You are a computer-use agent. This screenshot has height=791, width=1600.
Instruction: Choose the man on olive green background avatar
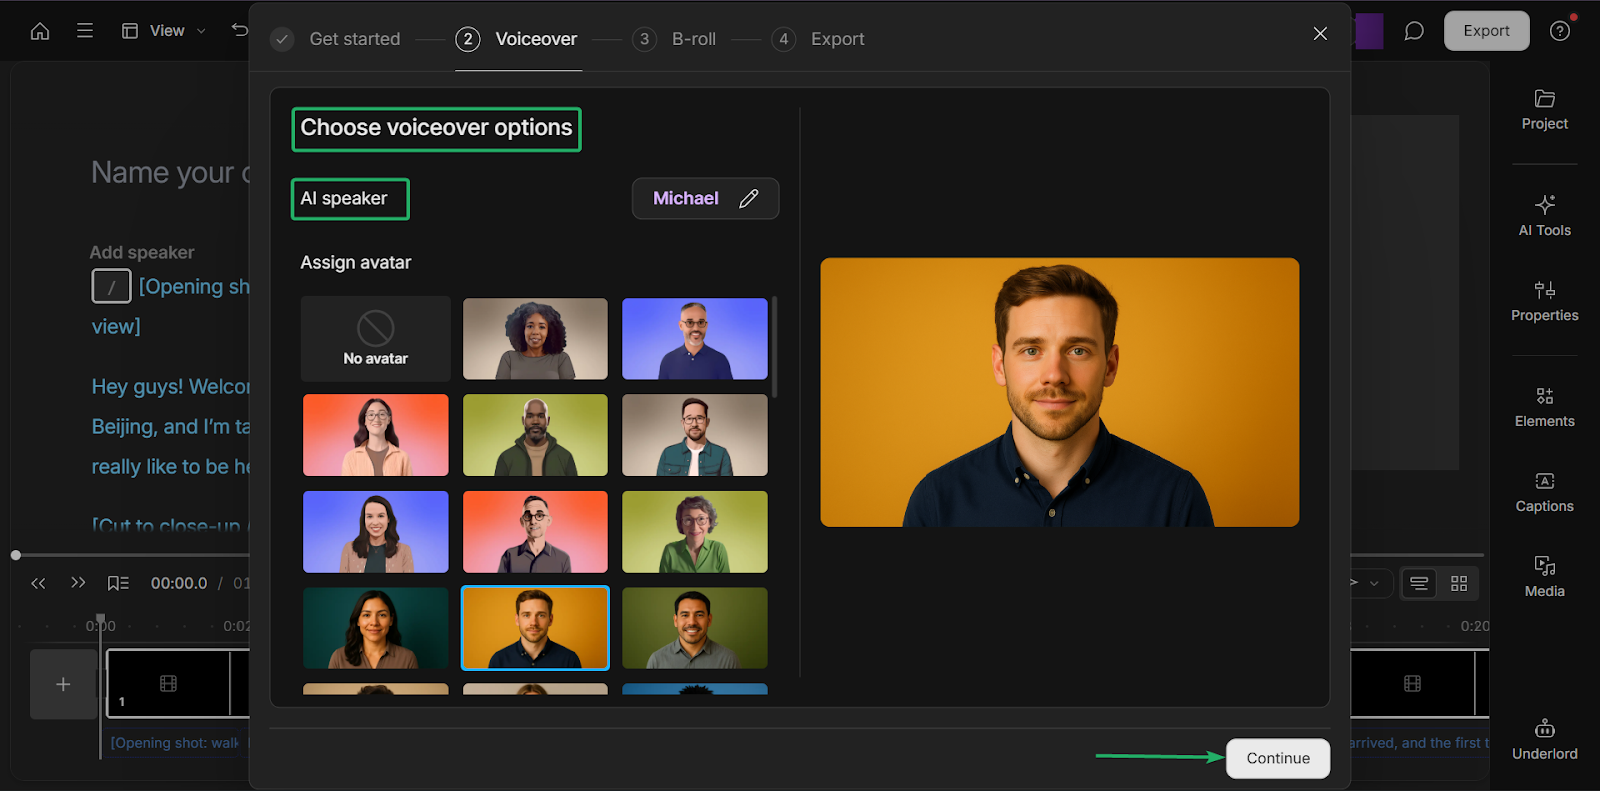[x=695, y=628]
